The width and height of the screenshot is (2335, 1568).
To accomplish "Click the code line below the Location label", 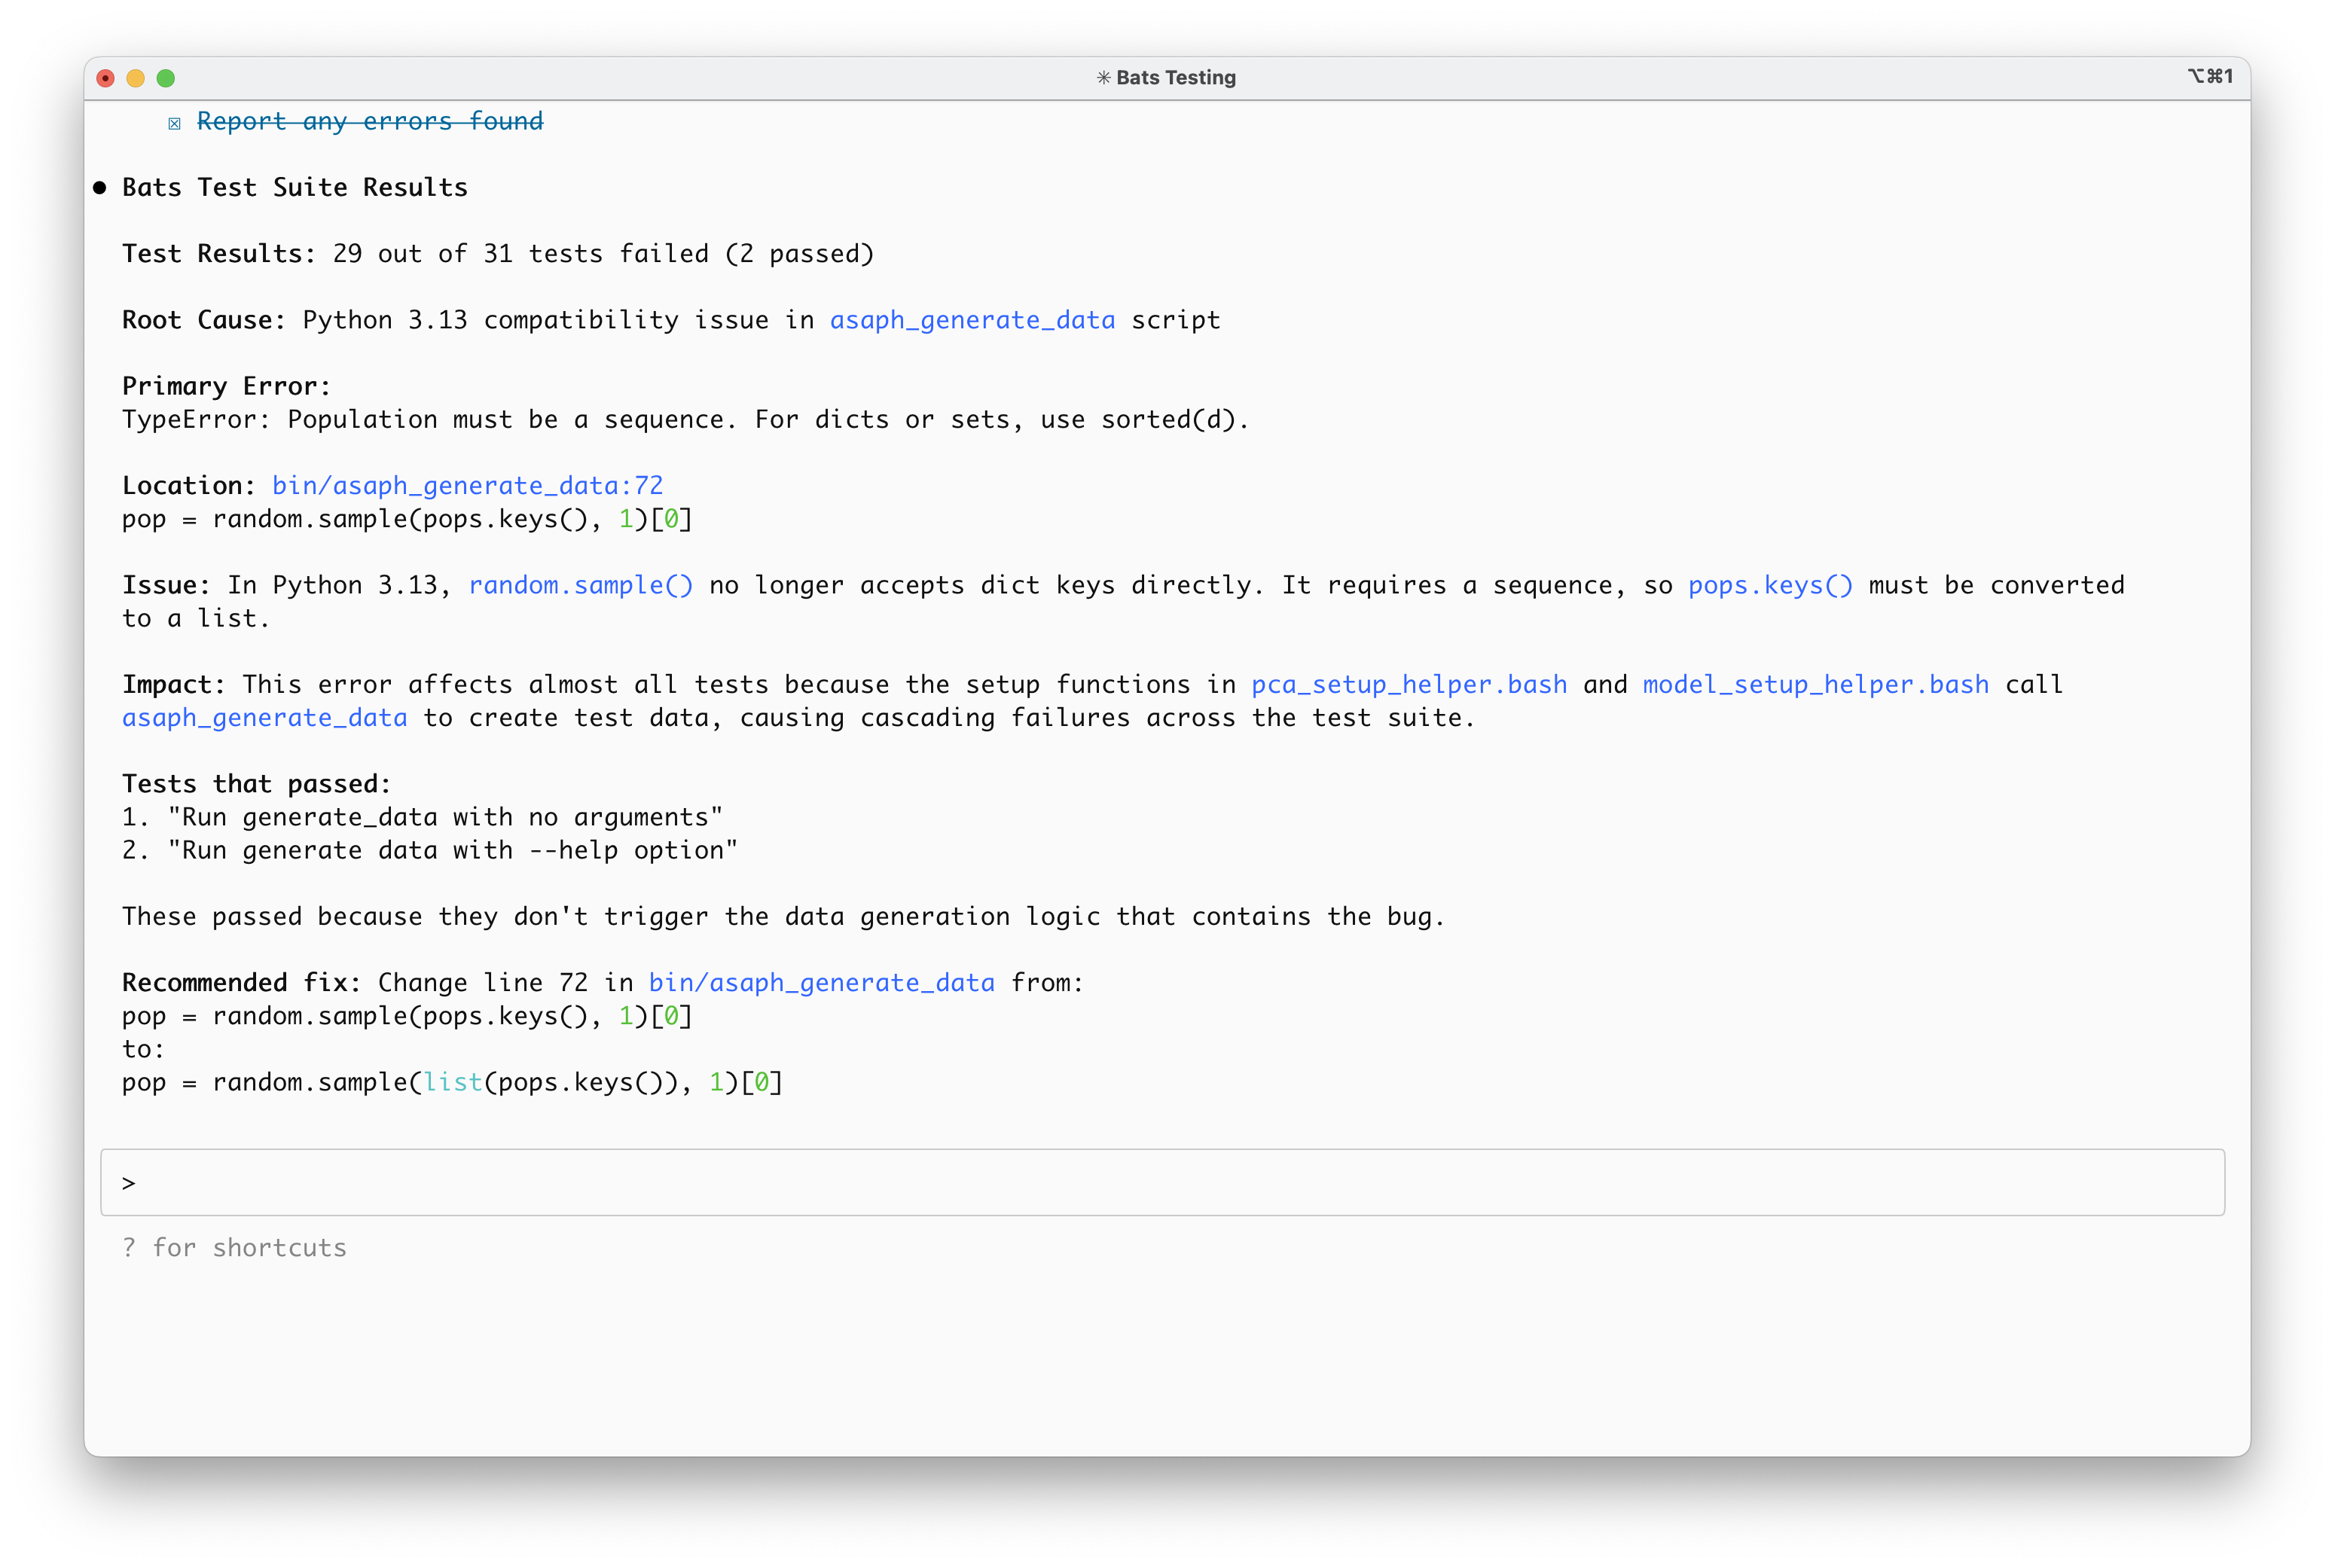I will coord(408,518).
